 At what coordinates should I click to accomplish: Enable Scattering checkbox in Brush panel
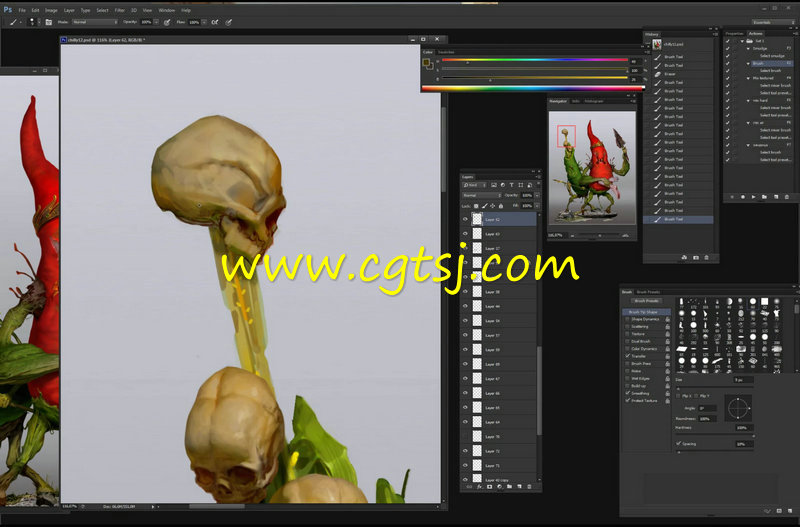pyautogui.click(x=628, y=327)
